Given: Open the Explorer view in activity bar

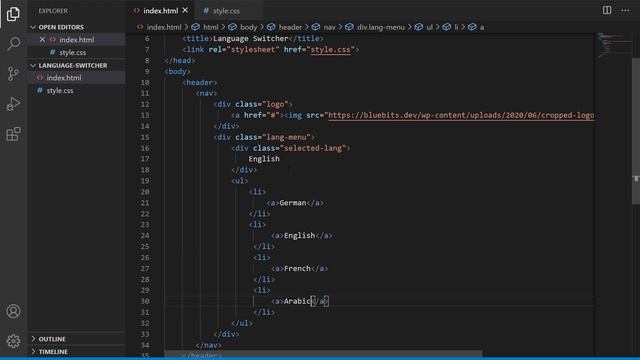Looking at the screenshot, I should point(13,14).
